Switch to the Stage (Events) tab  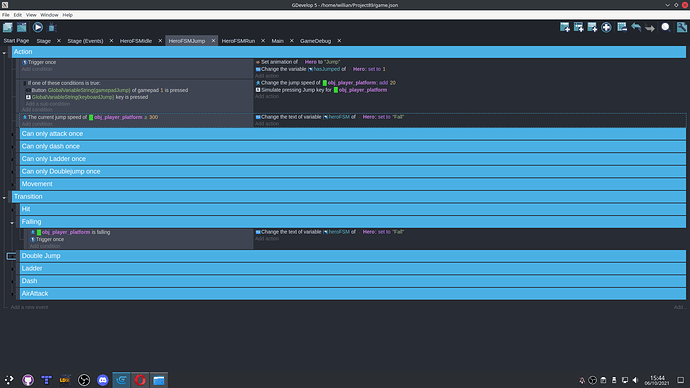tap(85, 40)
